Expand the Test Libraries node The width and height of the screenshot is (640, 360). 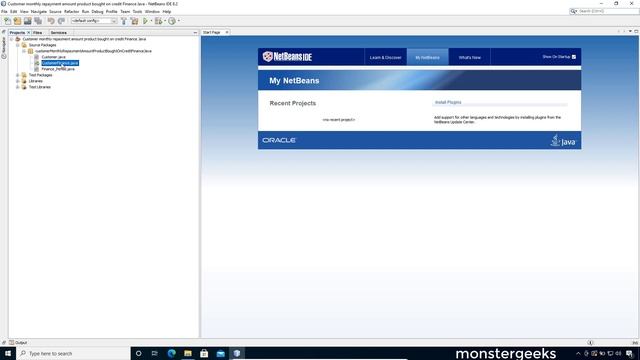[18, 87]
